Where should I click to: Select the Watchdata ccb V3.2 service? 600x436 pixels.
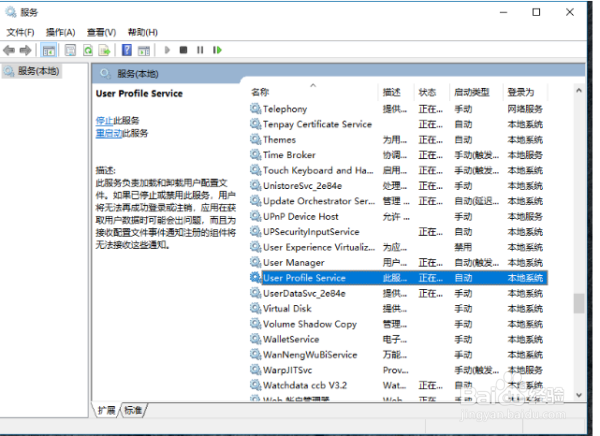[x=399, y=385]
